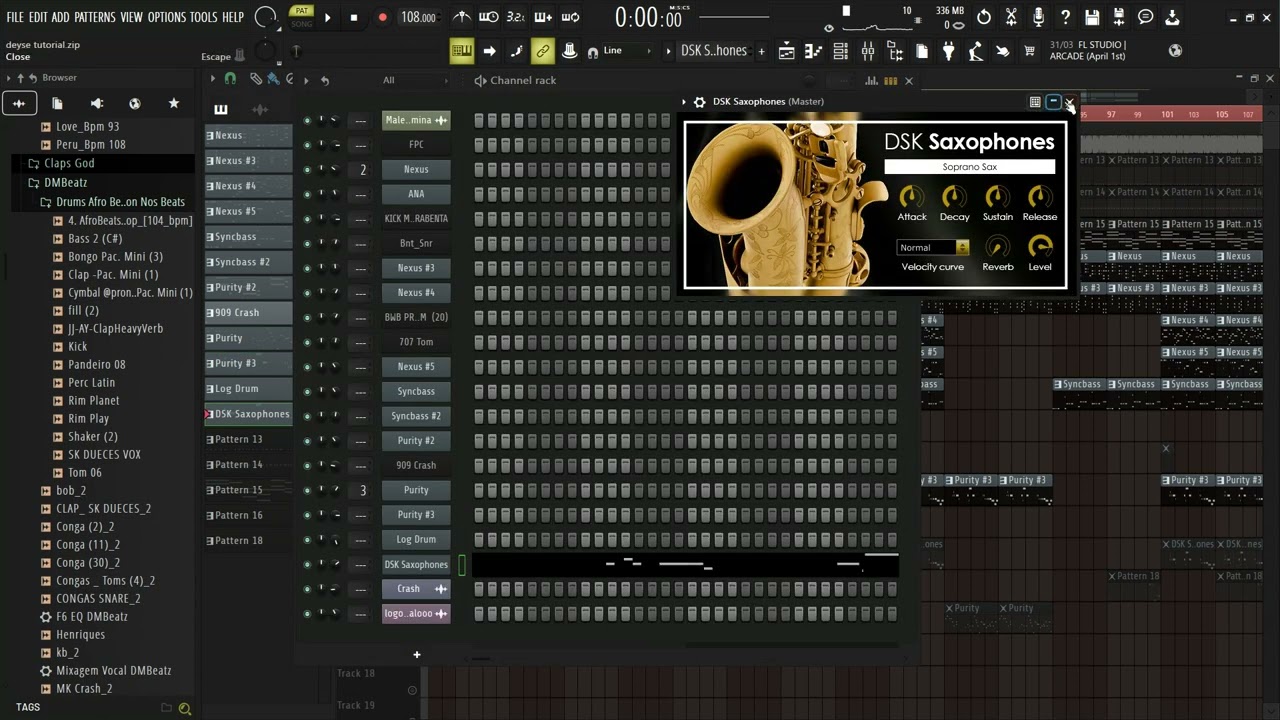Open the Mixer view icon
Viewport: 1280px width, 720px height.
tap(868, 51)
